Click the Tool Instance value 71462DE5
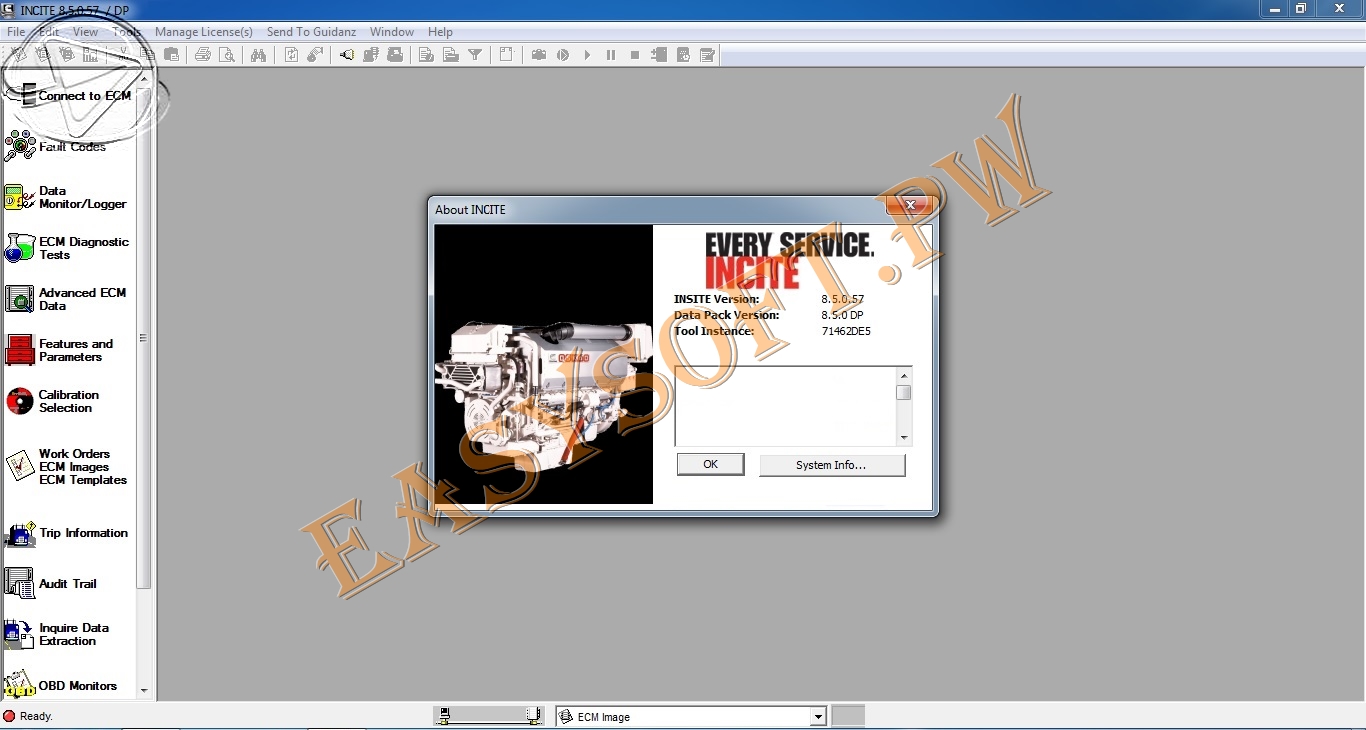The width and height of the screenshot is (1366, 730). pos(846,331)
